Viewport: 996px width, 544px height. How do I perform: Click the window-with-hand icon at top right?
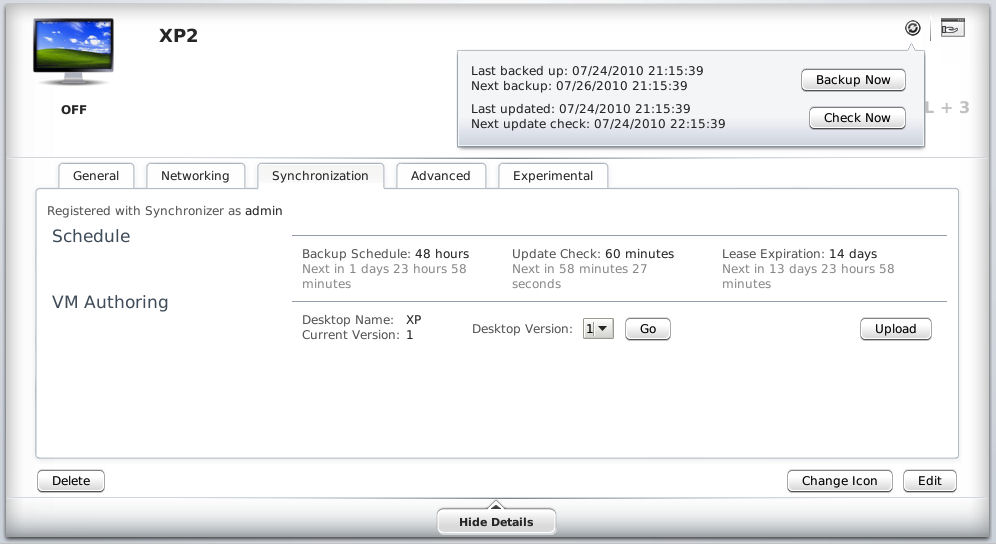[x=952, y=28]
